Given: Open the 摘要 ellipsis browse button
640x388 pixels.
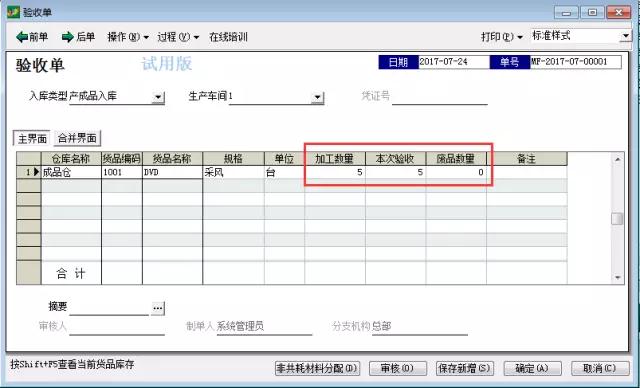Looking at the screenshot, I should pos(158,308).
